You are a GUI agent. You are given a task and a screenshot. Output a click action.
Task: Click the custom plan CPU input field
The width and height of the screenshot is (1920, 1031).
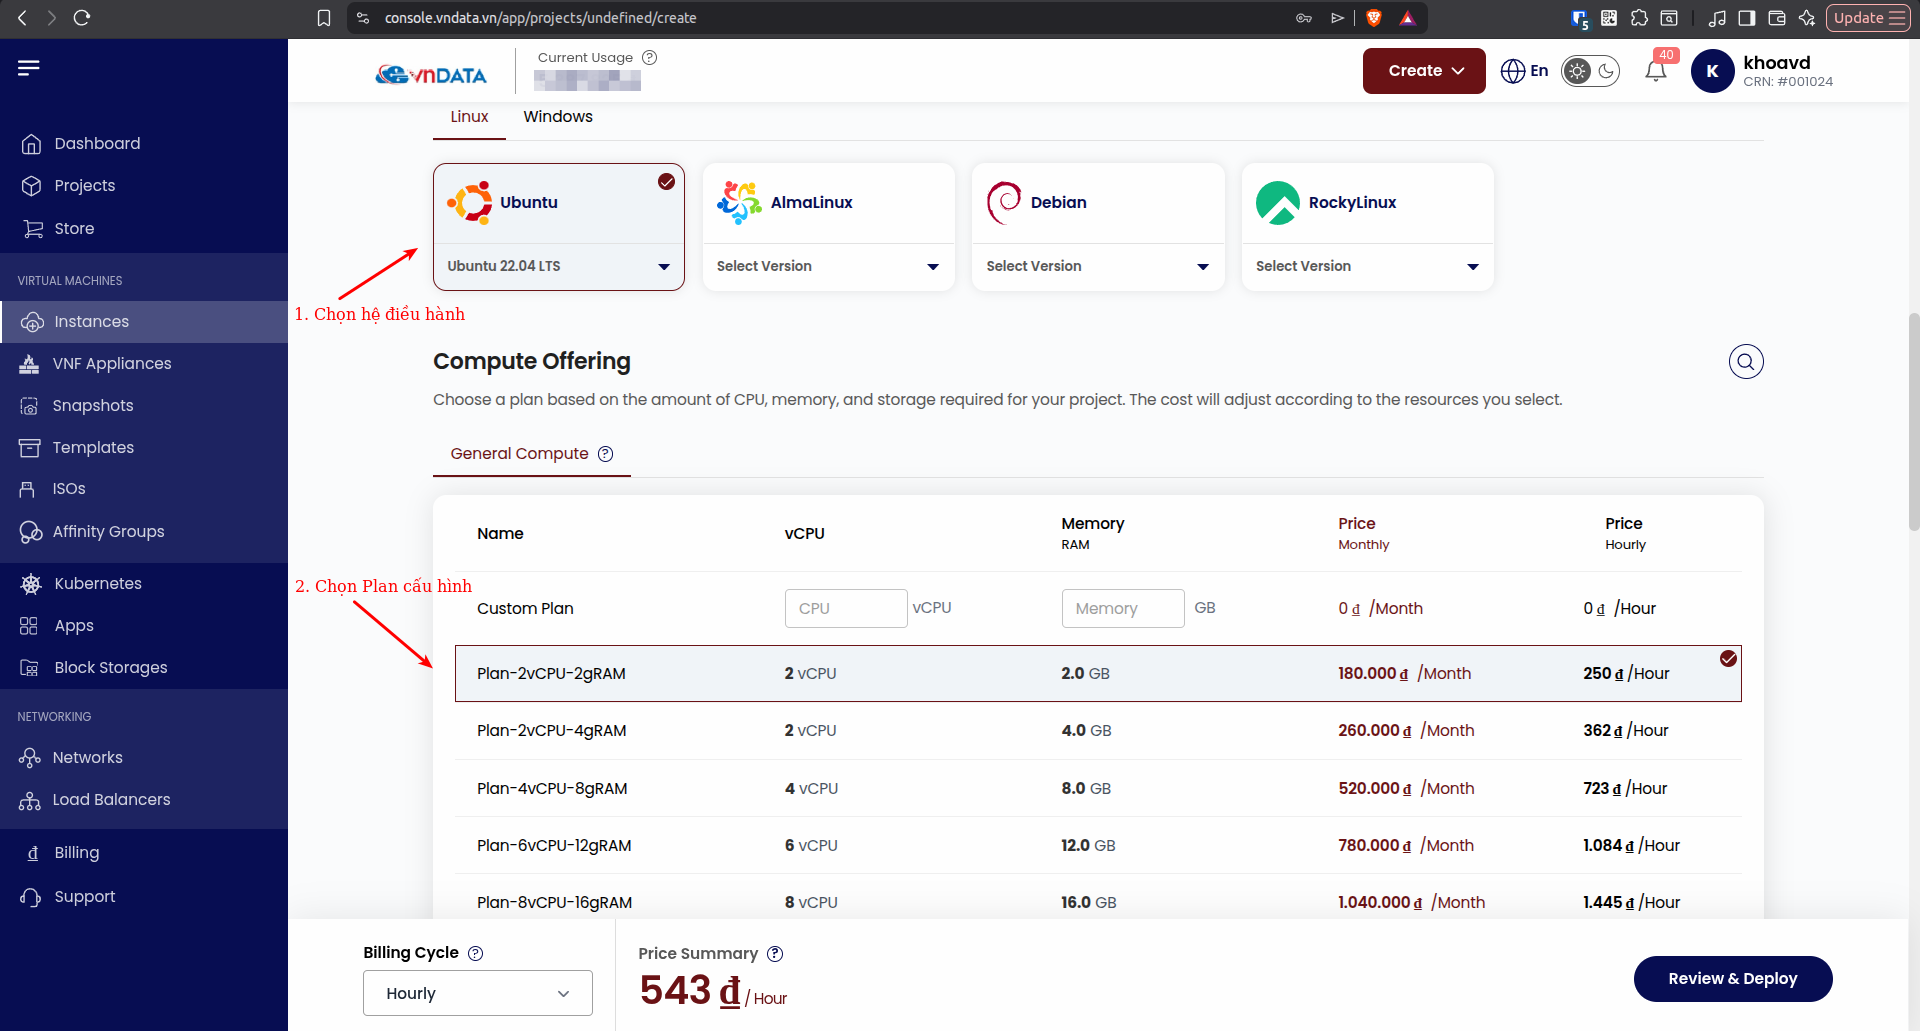tap(846, 608)
